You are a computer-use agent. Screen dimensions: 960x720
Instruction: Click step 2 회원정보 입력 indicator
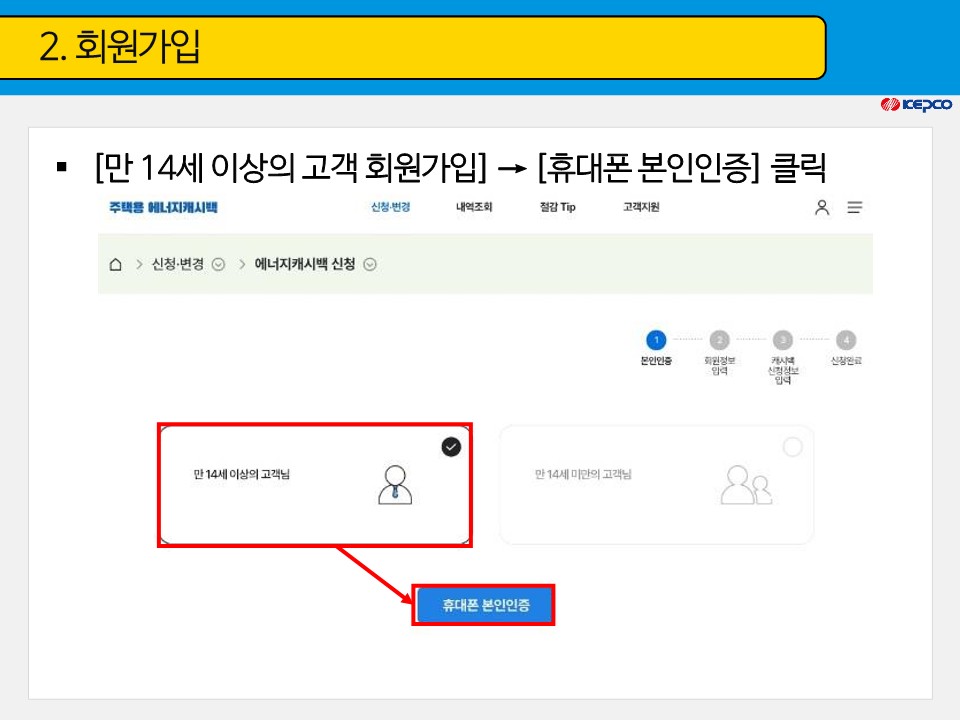coord(718,339)
